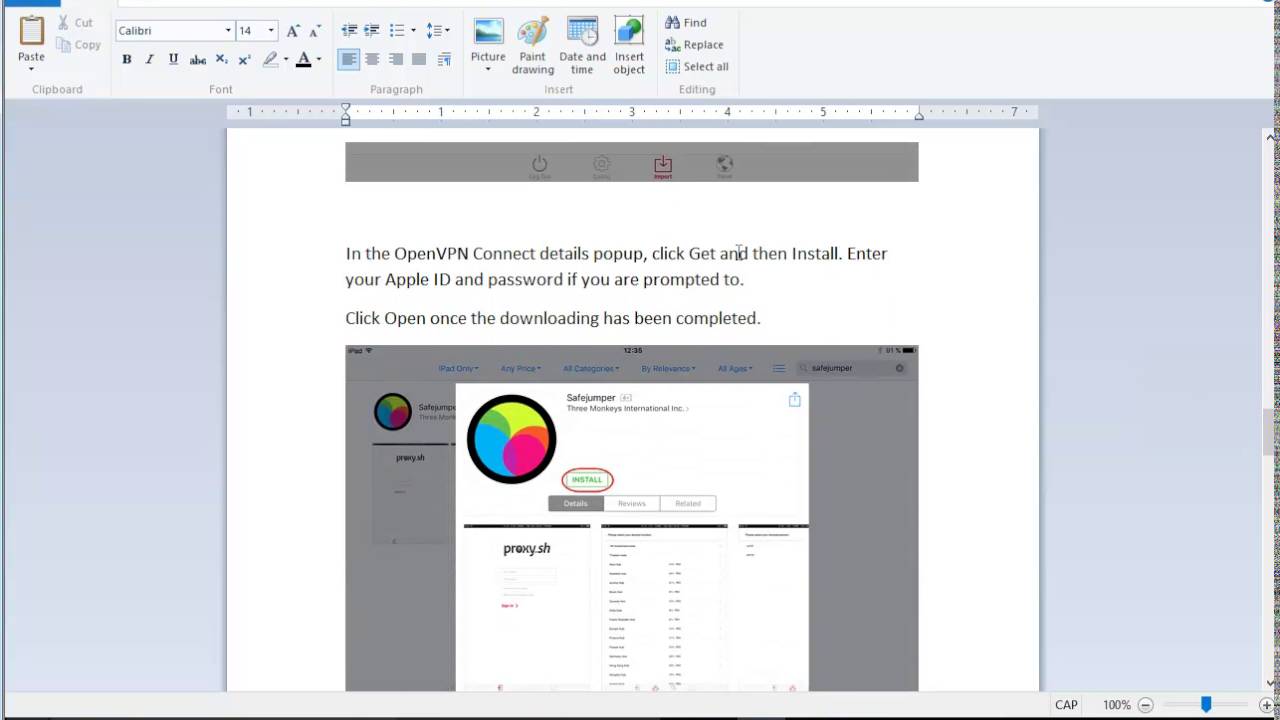Grow the font size
Viewport: 1280px width, 720px height.
tap(293, 31)
